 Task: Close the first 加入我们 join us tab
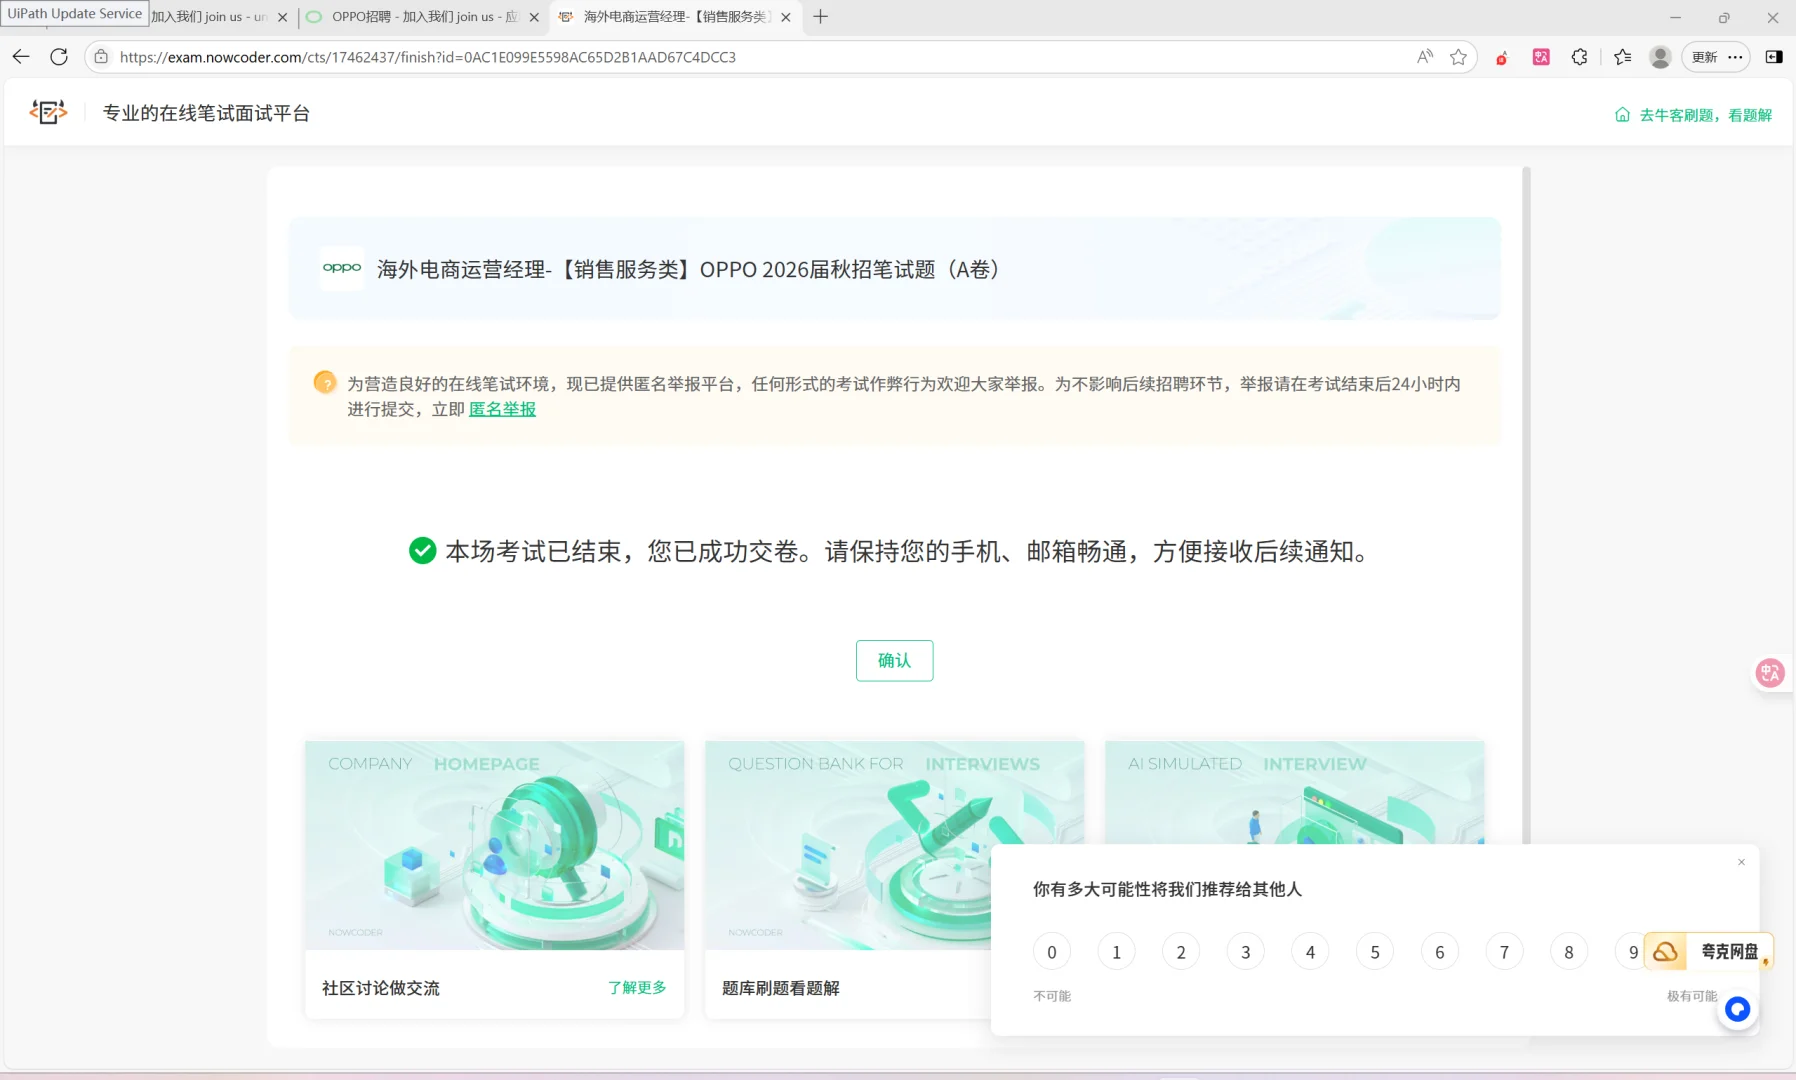click(283, 17)
